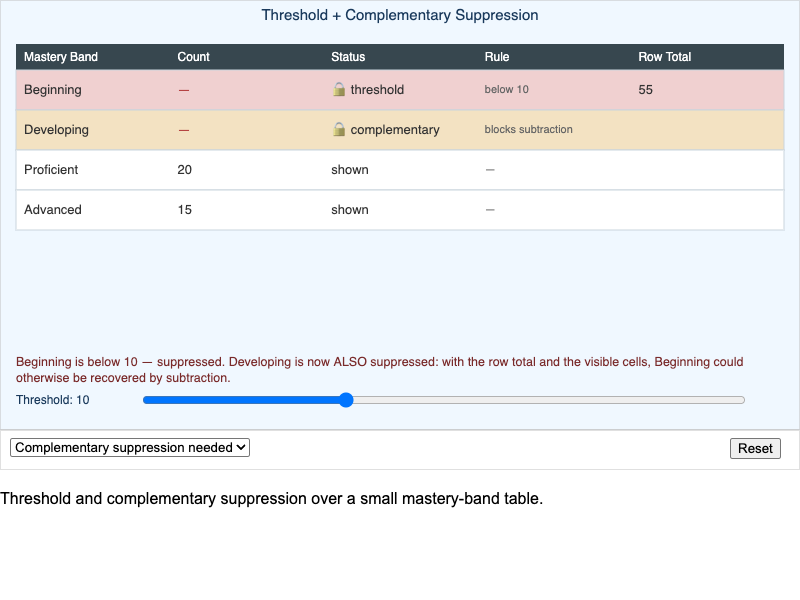This screenshot has height=600, width=800.
Task: Click the below 10 rule text
Action: pyautogui.click(x=507, y=89)
